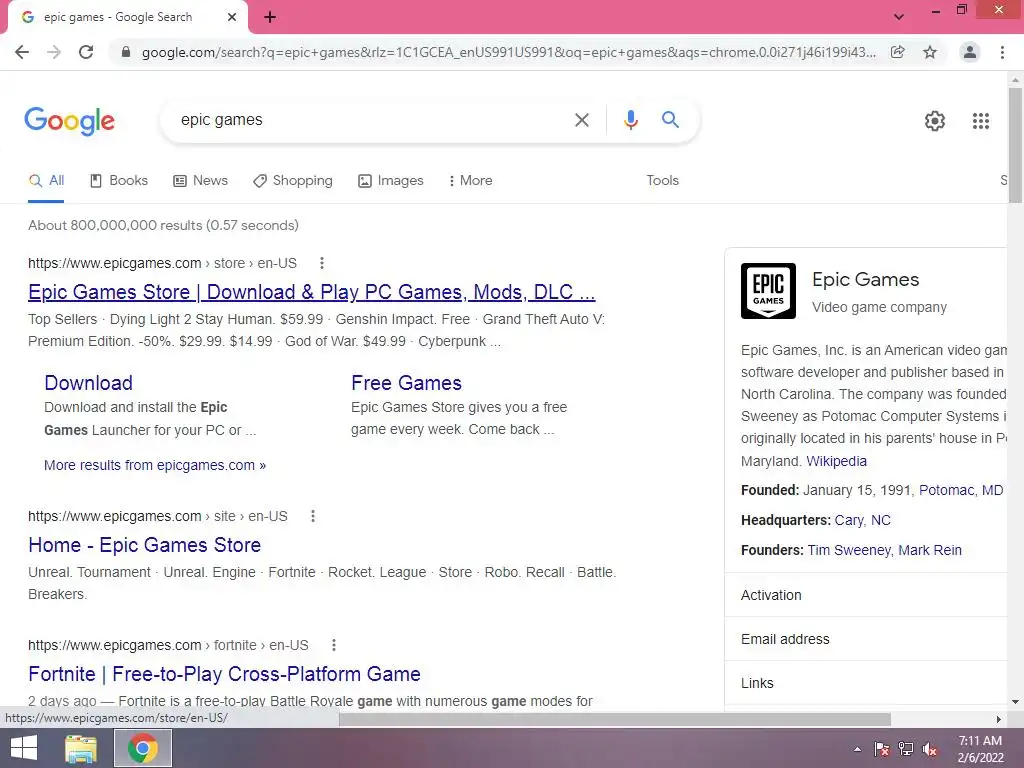Click the browser back arrow

pyautogui.click(x=22, y=52)
